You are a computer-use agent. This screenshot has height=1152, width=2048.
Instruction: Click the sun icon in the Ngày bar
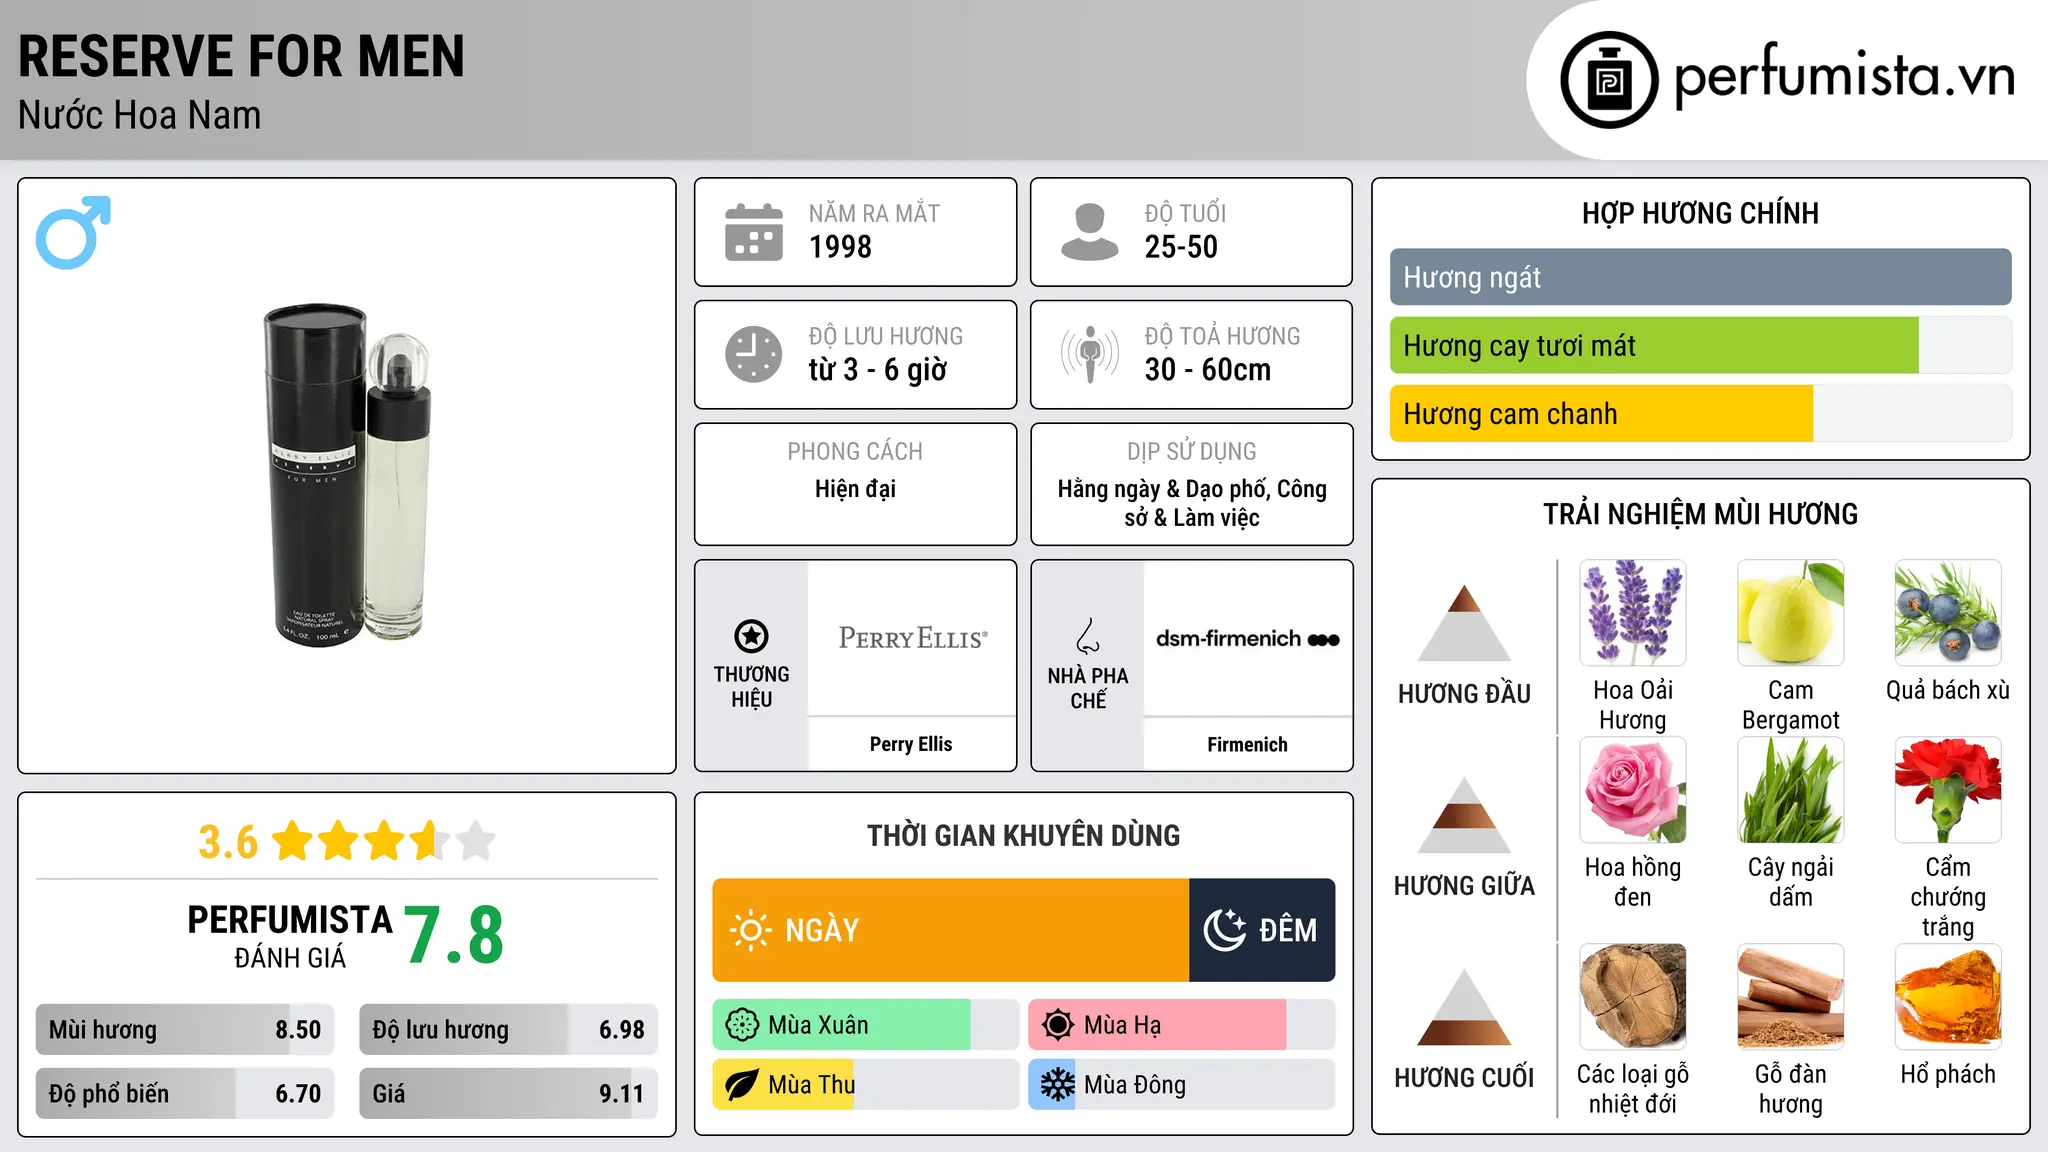click(x=750, y=930)
